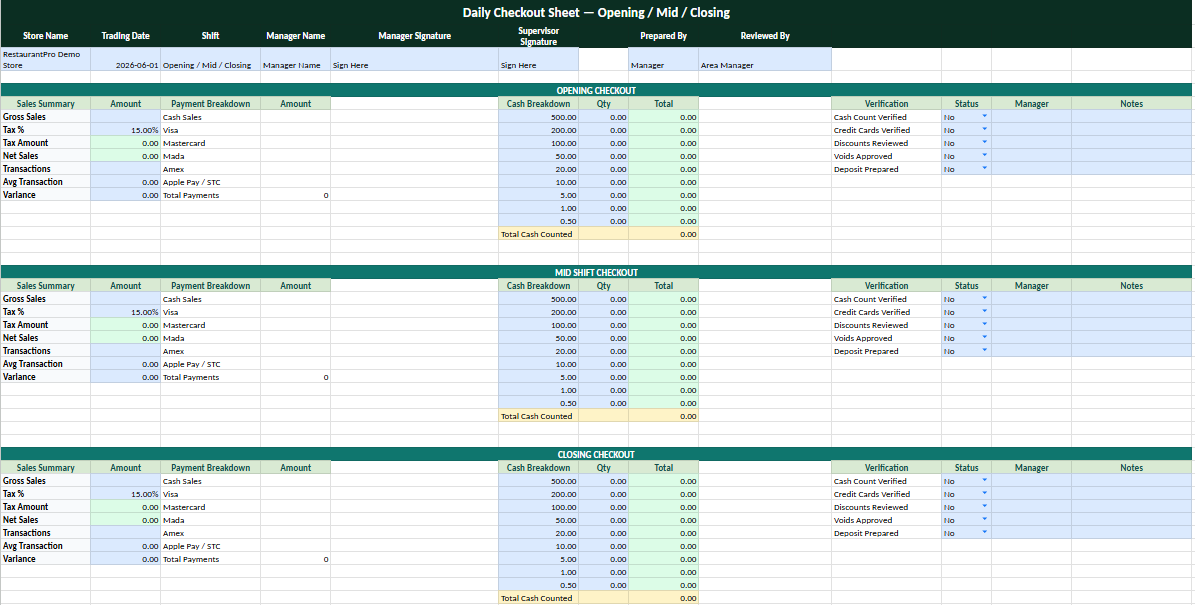
Task: Open Closing Voids Approved status dropdown
Action: pos(984,520)
